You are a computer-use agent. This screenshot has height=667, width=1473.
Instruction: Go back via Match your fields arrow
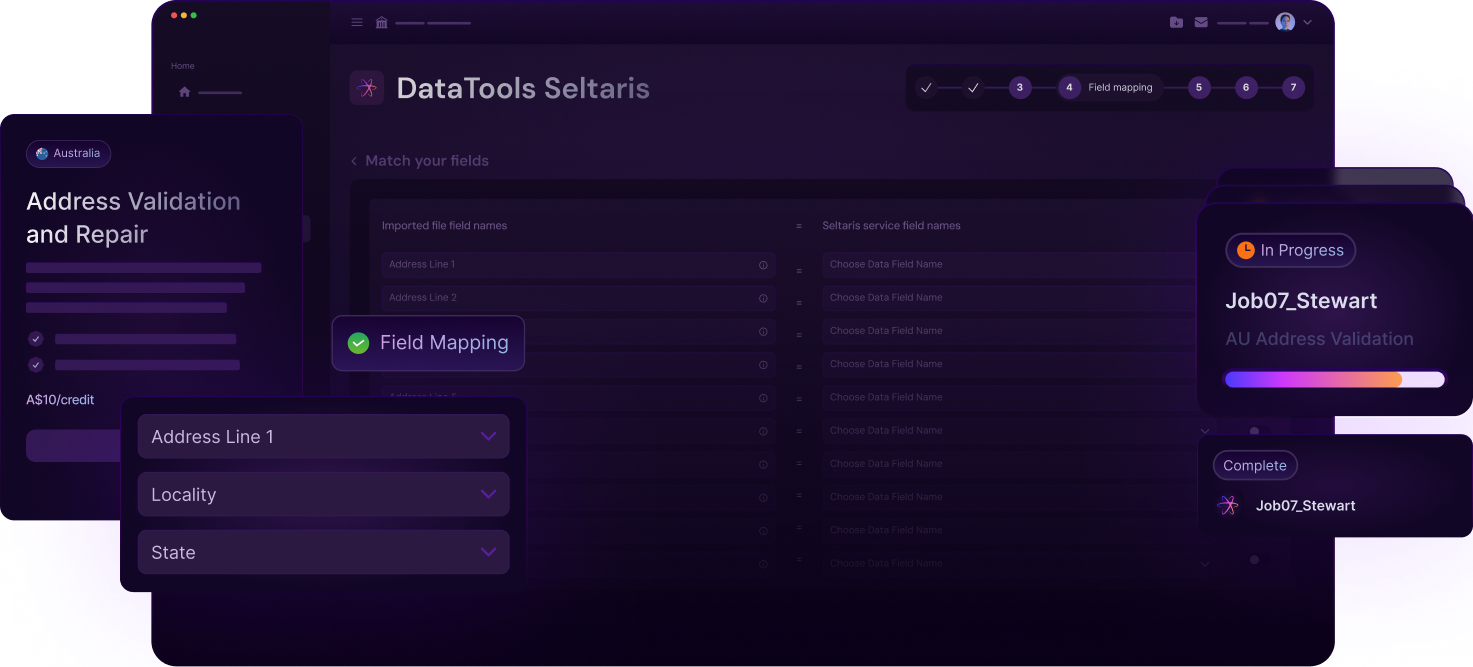coord(354,161)
